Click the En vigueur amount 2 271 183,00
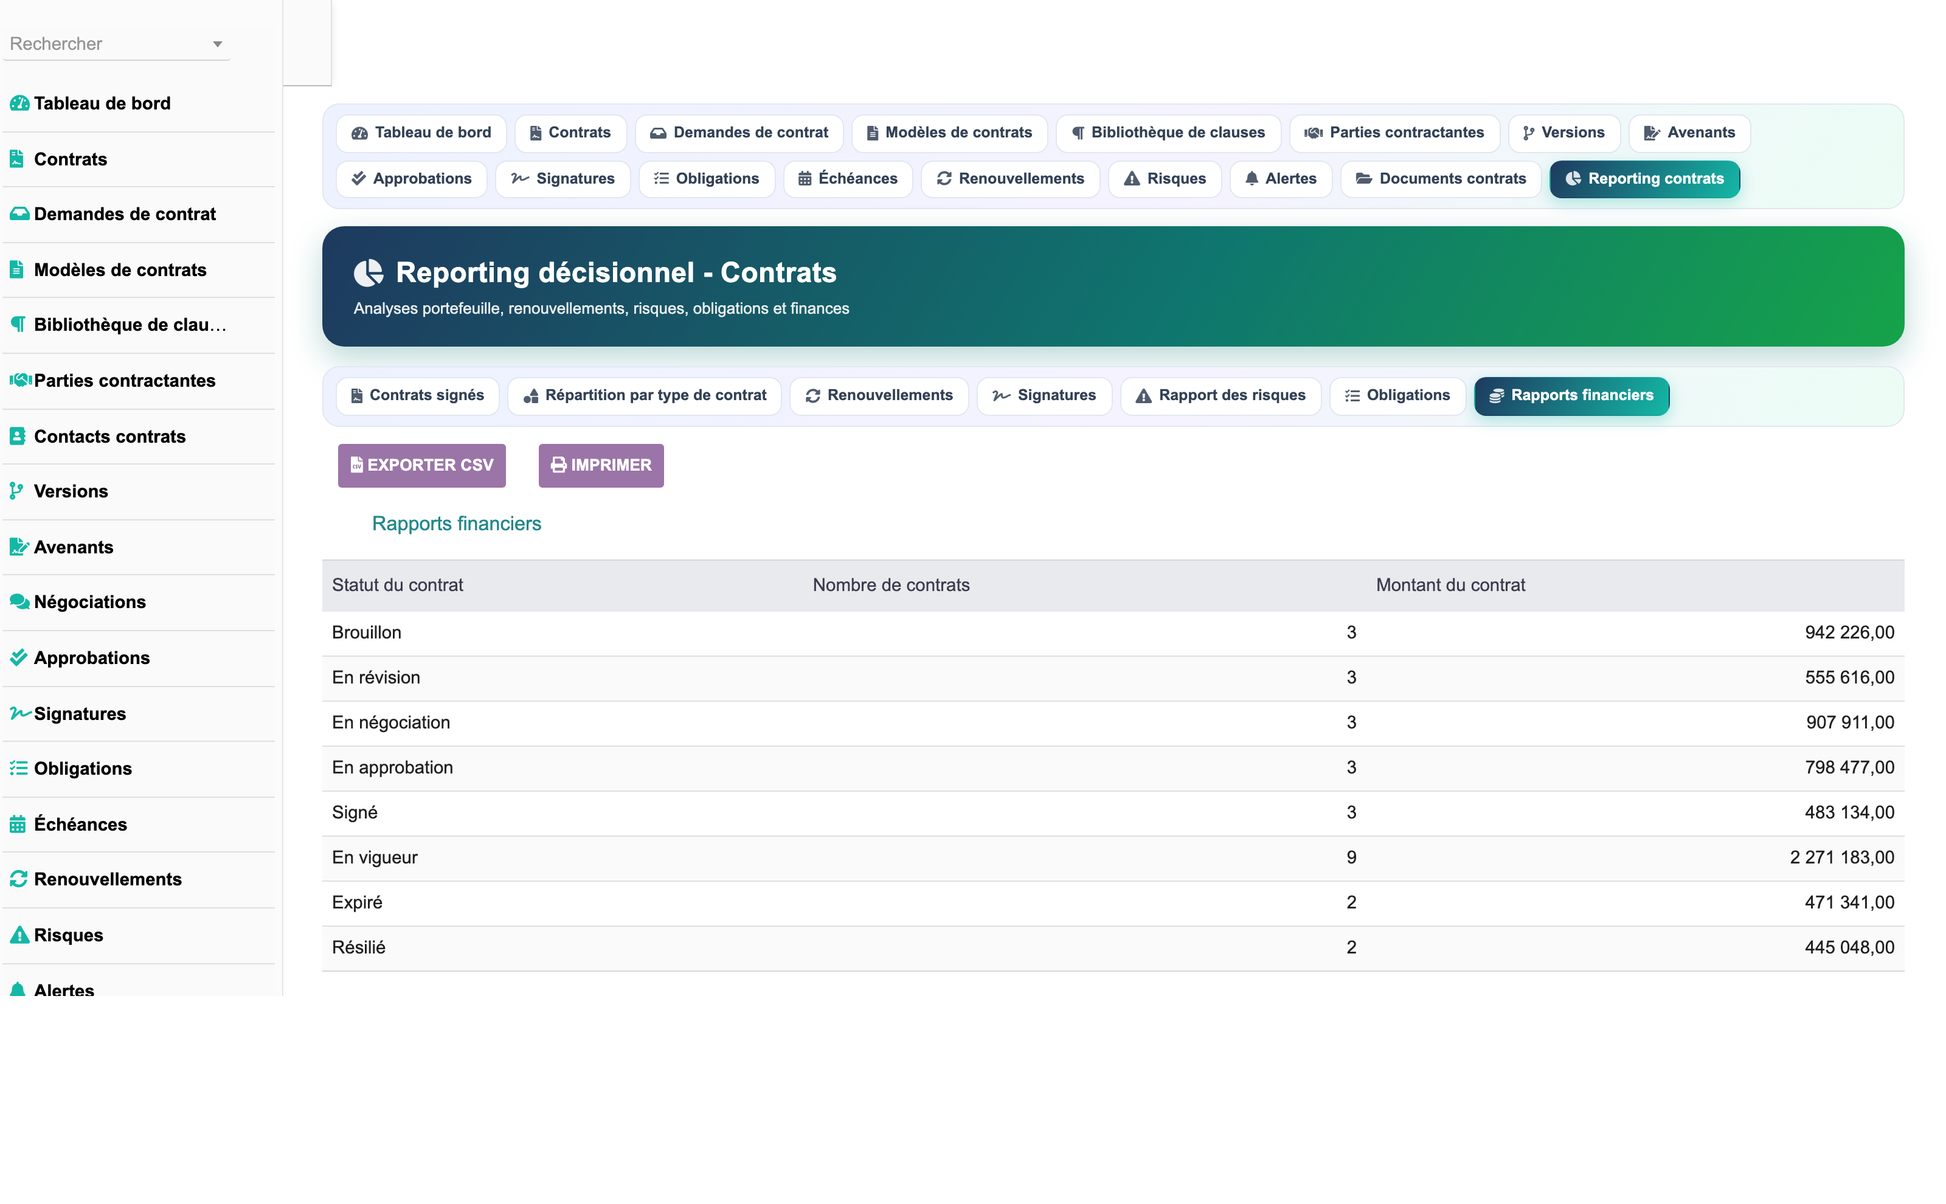This screenshot has height=1204, width=1946. coord(1842,857)
